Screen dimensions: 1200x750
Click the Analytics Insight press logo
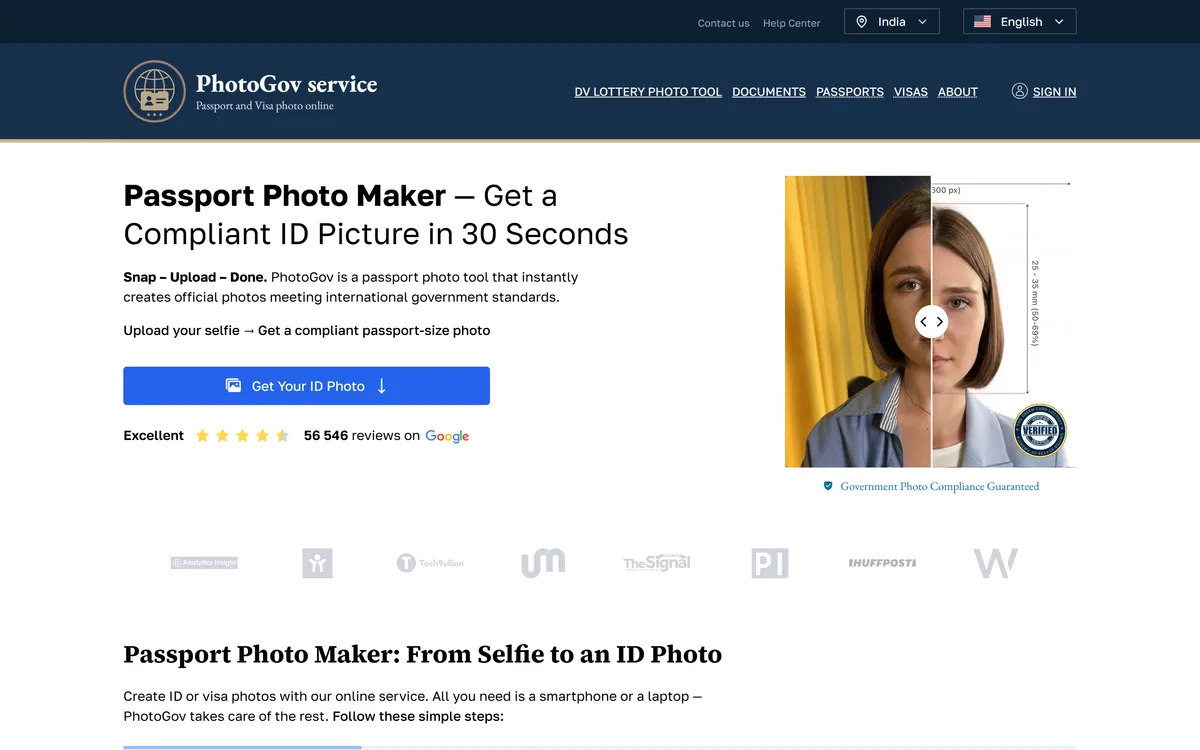tap(204, 563)
